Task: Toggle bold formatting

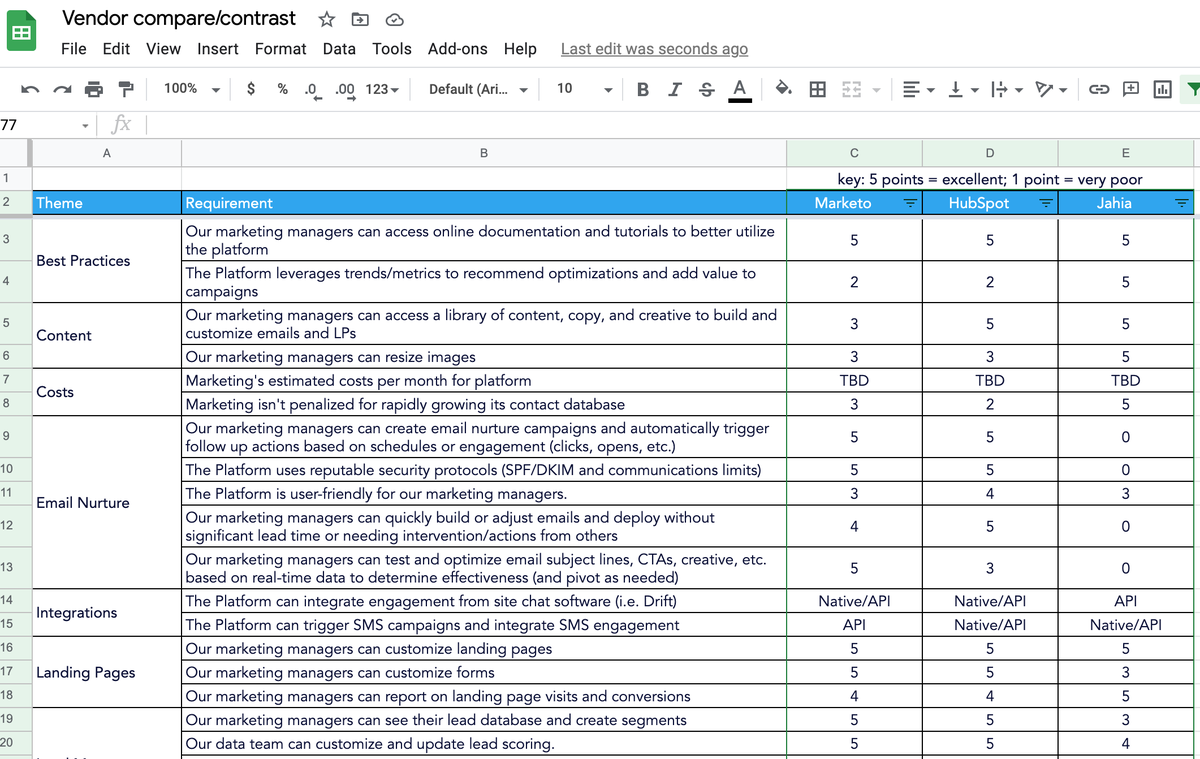Action: point(643,89)
